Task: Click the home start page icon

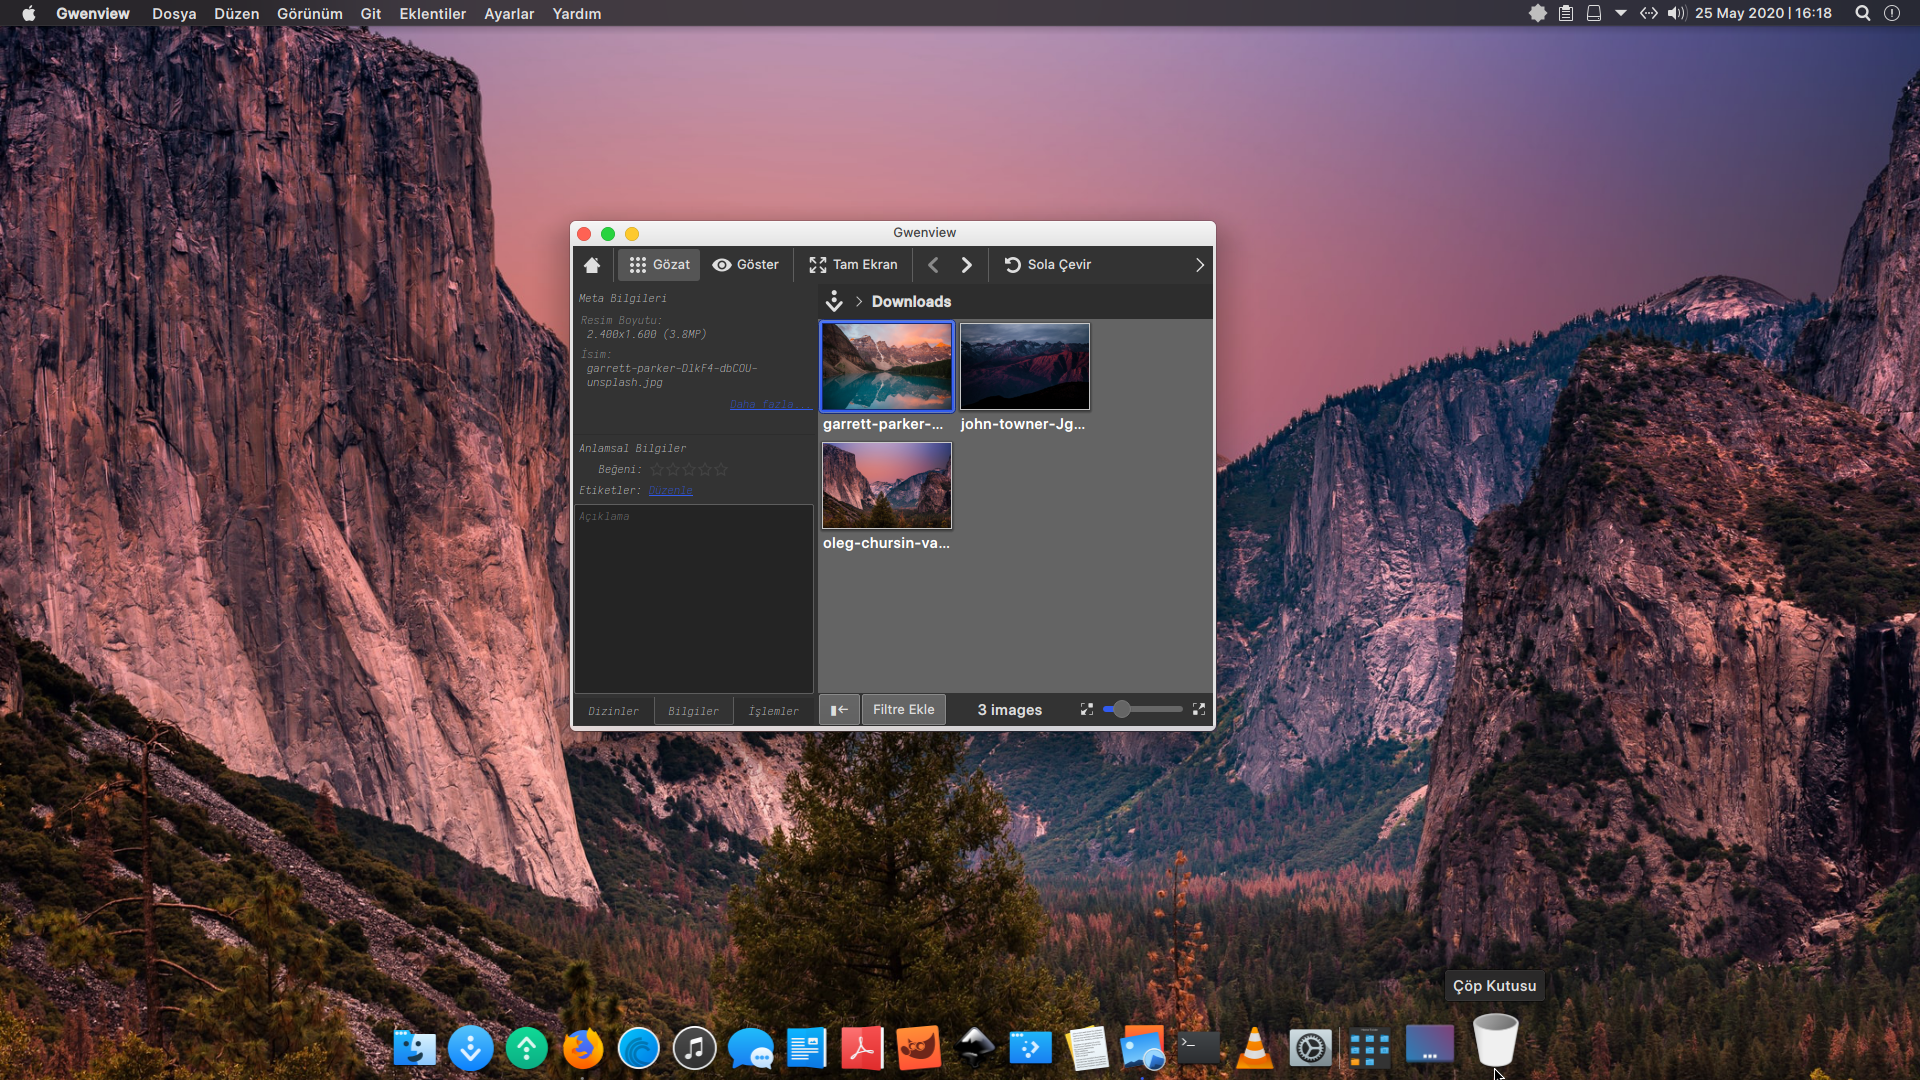Action: pos(592,265)
